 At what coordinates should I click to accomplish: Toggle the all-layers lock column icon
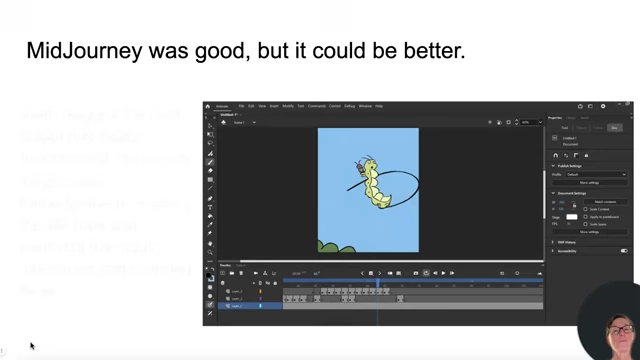point(275,283)
